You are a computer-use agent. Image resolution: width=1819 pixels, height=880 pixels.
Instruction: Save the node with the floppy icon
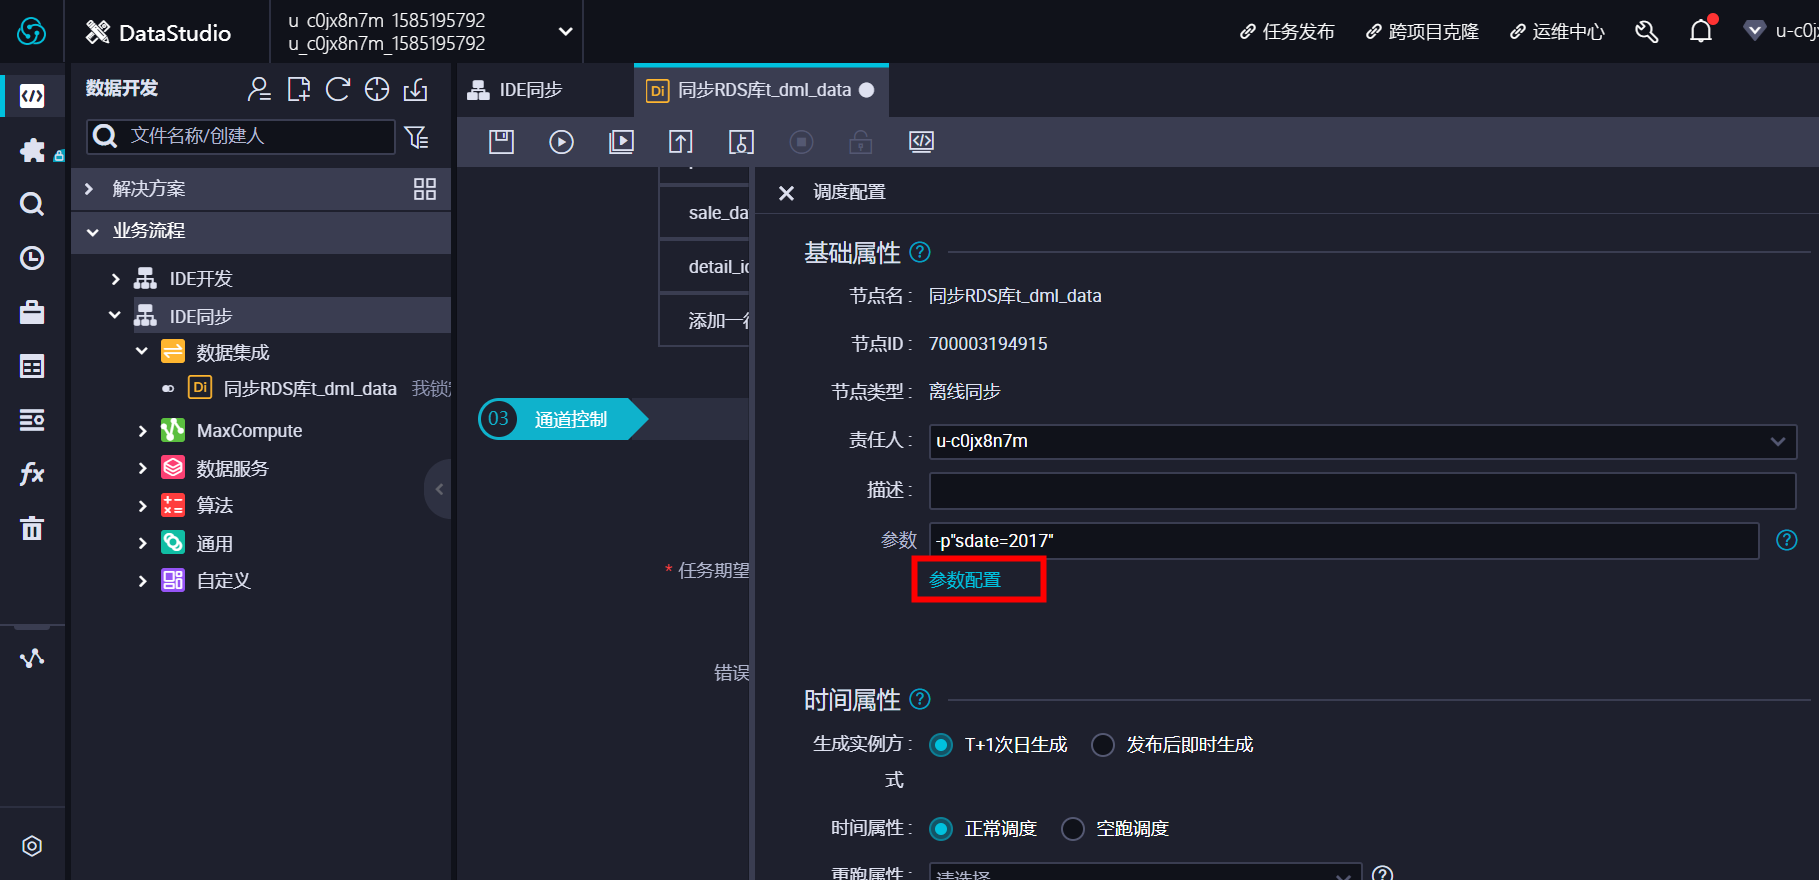click(x=501, y=142)
